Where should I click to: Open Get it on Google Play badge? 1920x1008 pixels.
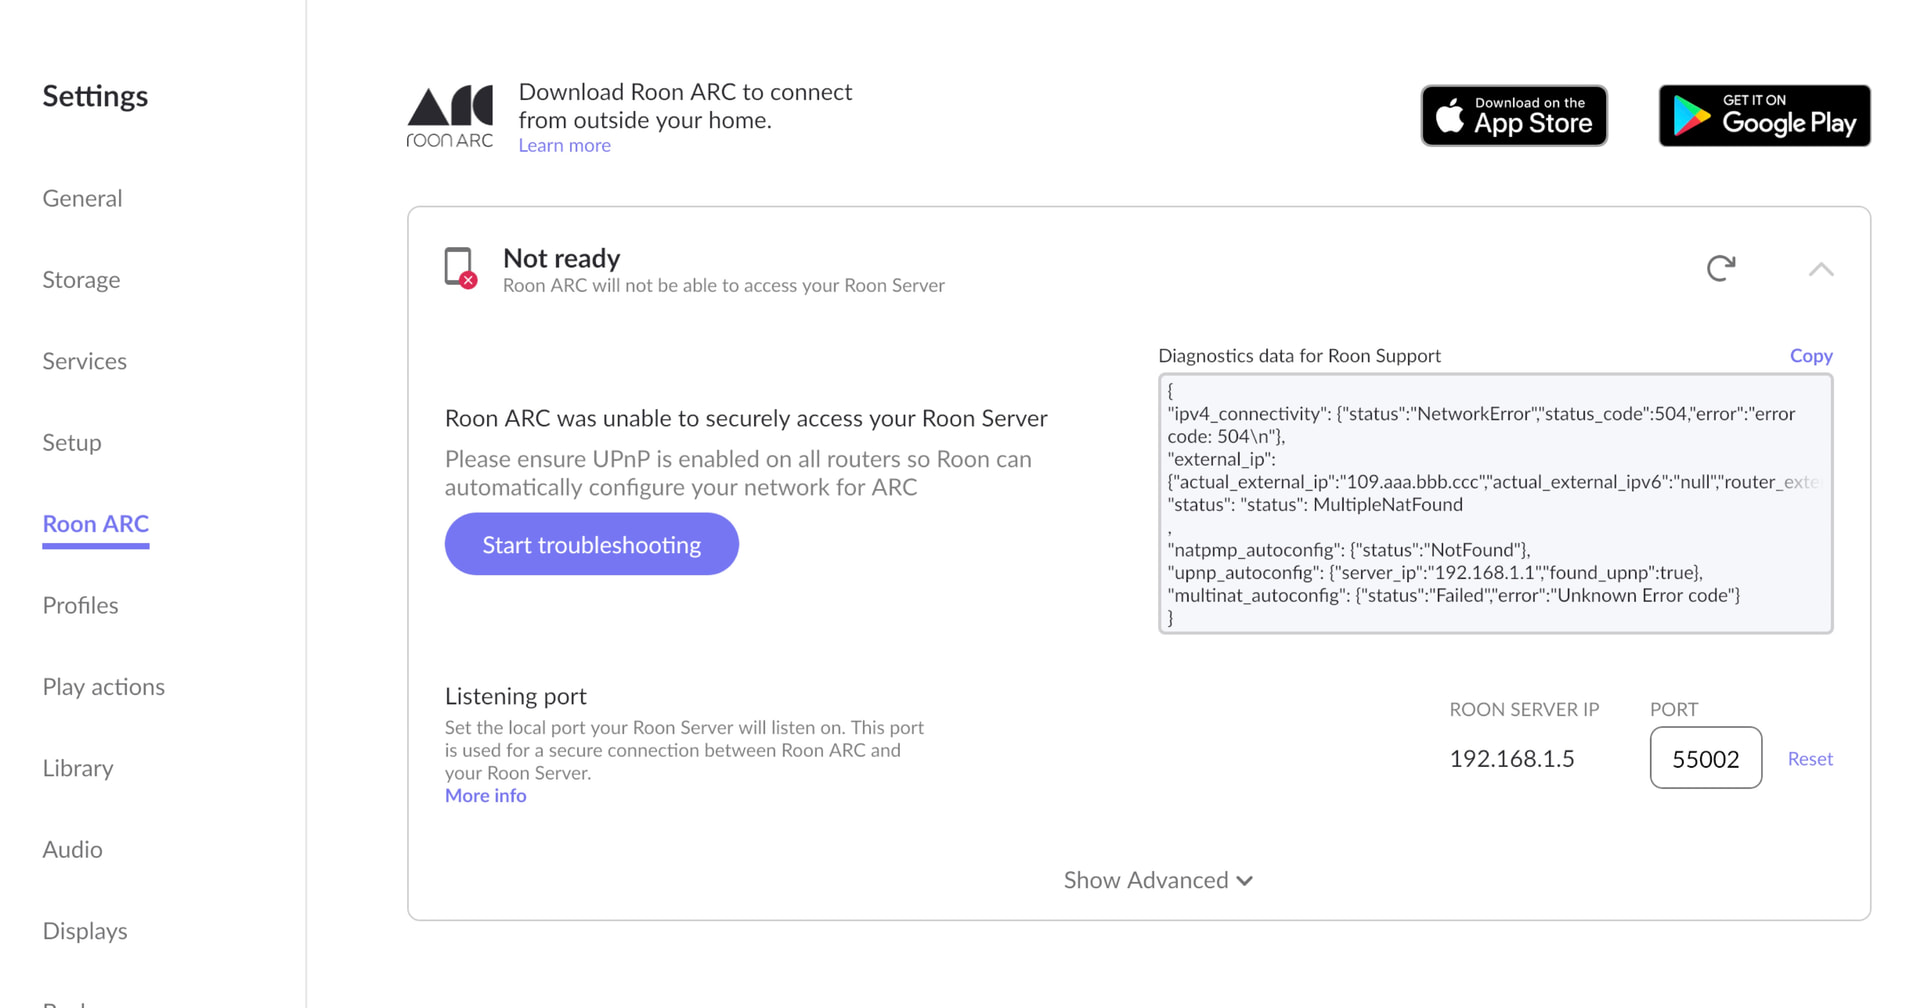coord(1764,116)
